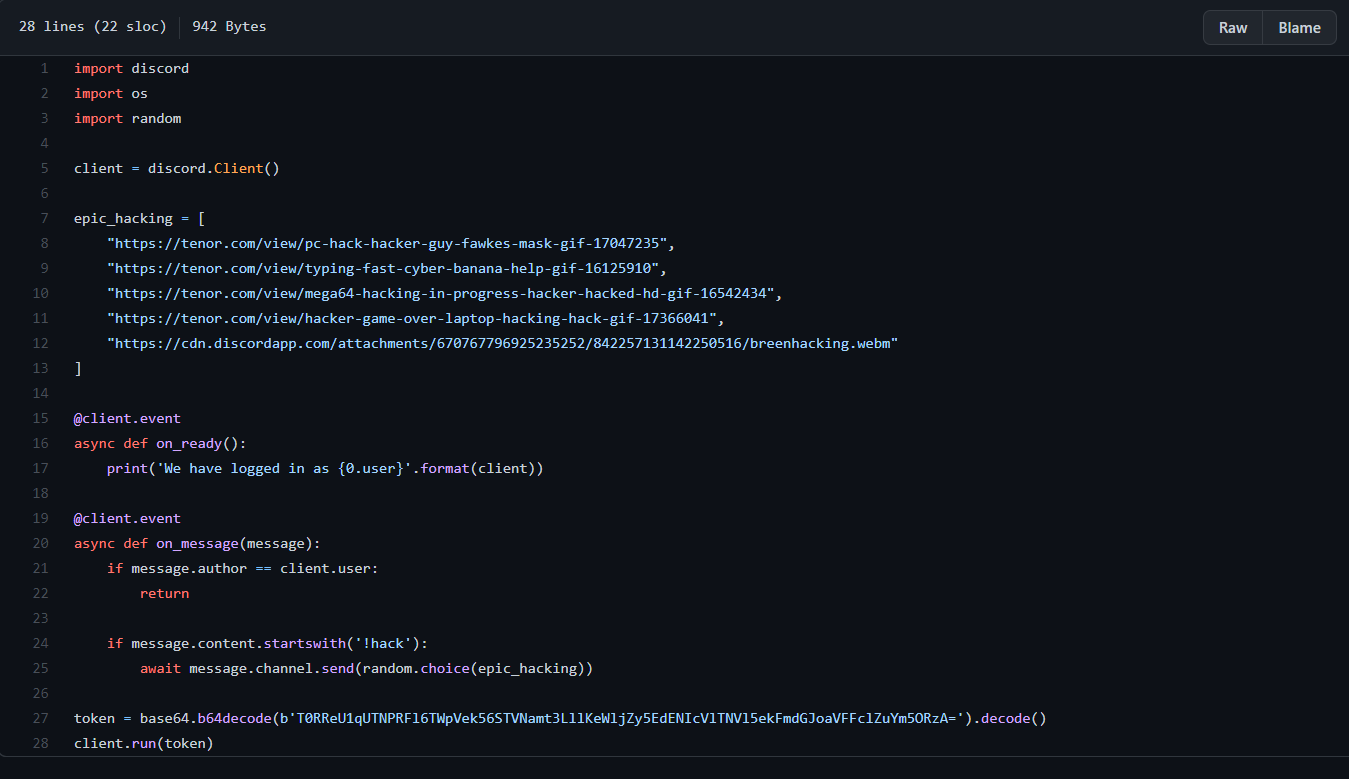
Task: Select line number 28
Action: click(40, 743)
